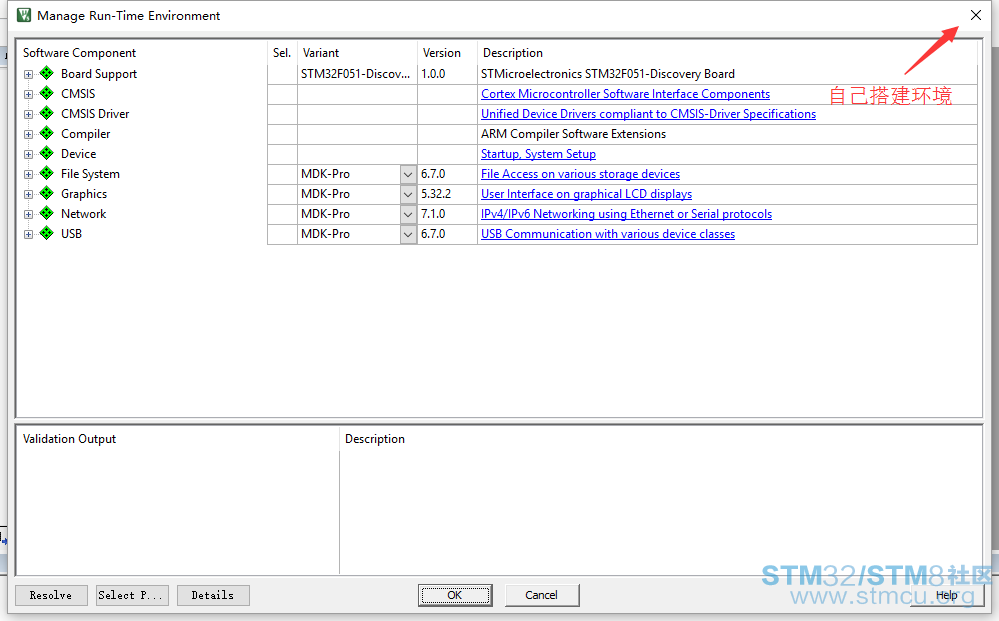The height and width of the screenshot is (621, 999).
Task: Click the Network green diamond icon
Action: click(x=47, y=213)
